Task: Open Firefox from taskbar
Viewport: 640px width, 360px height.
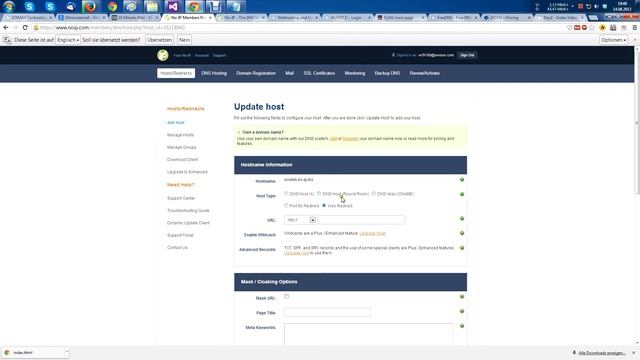Action: pyautogui.click(x=90, y=6)
